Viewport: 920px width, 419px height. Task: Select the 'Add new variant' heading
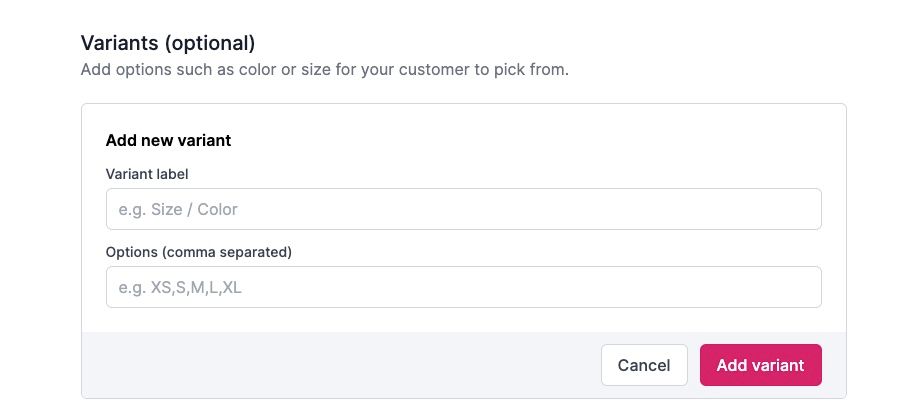coord(168,141)
